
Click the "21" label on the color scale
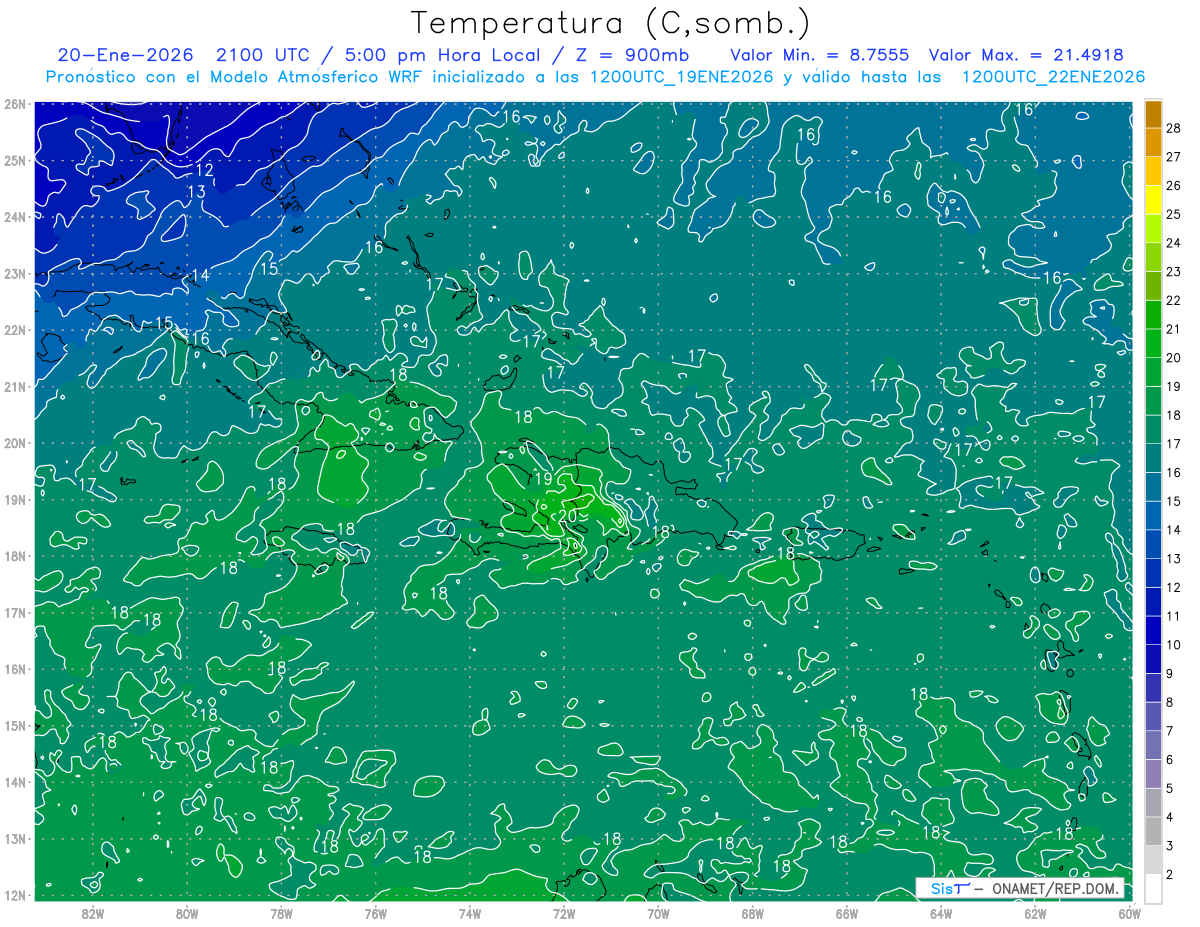1173,329
